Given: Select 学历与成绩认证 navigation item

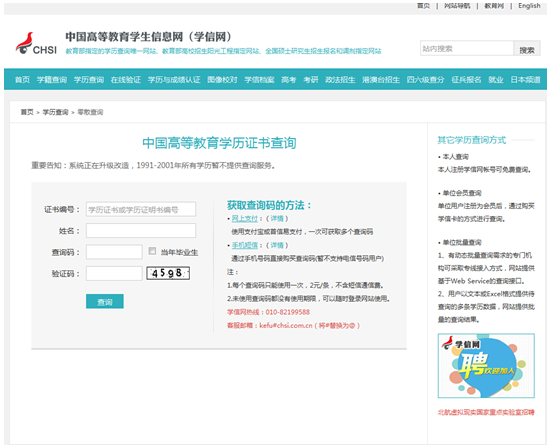Looking at the screenshot, I should click(174, 80).
